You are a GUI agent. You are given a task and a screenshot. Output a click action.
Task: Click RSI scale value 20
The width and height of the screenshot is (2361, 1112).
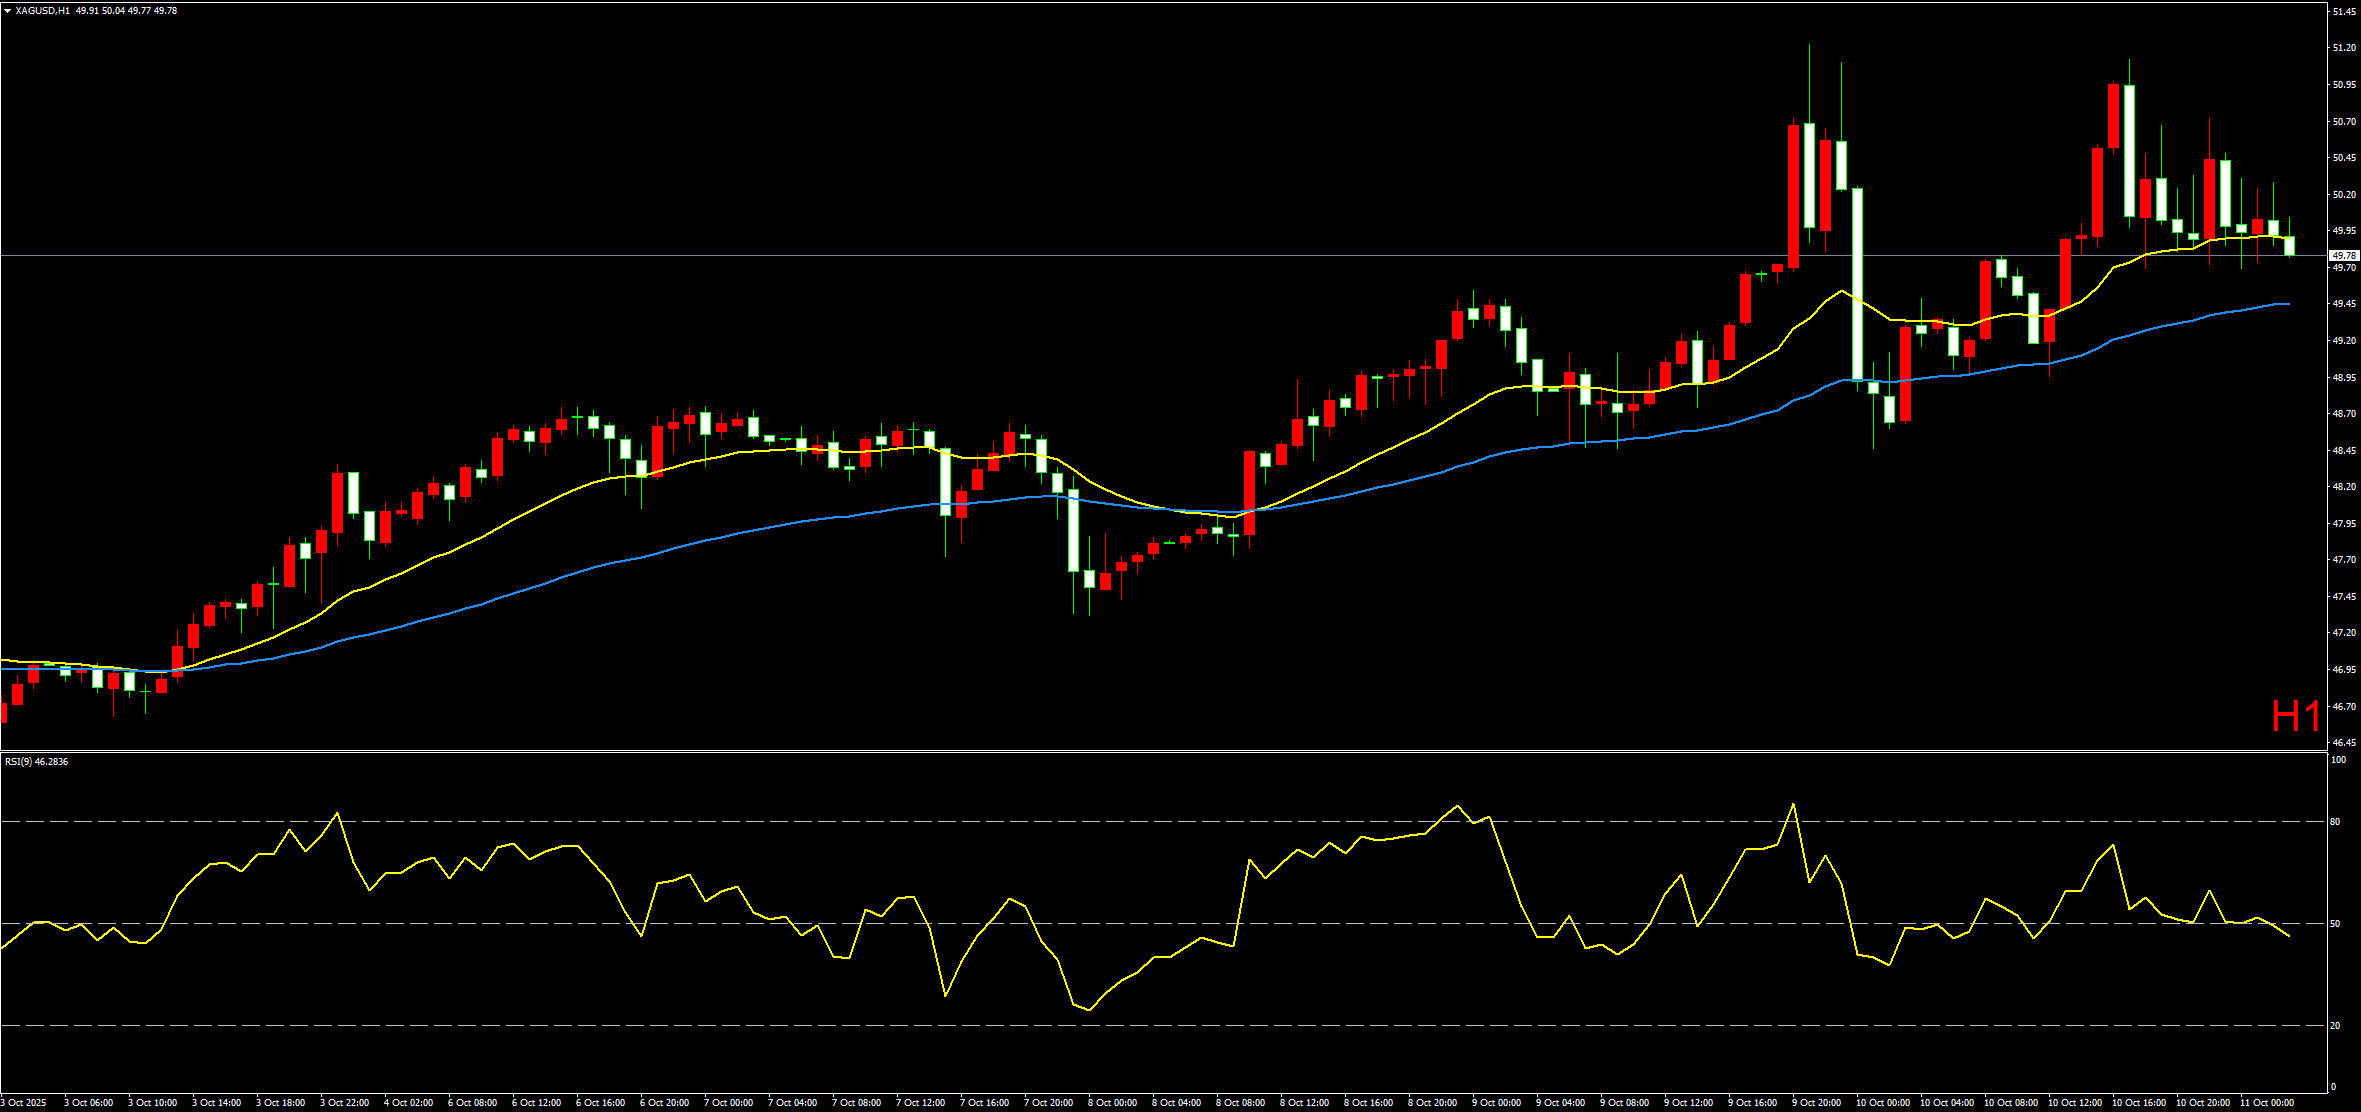coord(2335,1026)
